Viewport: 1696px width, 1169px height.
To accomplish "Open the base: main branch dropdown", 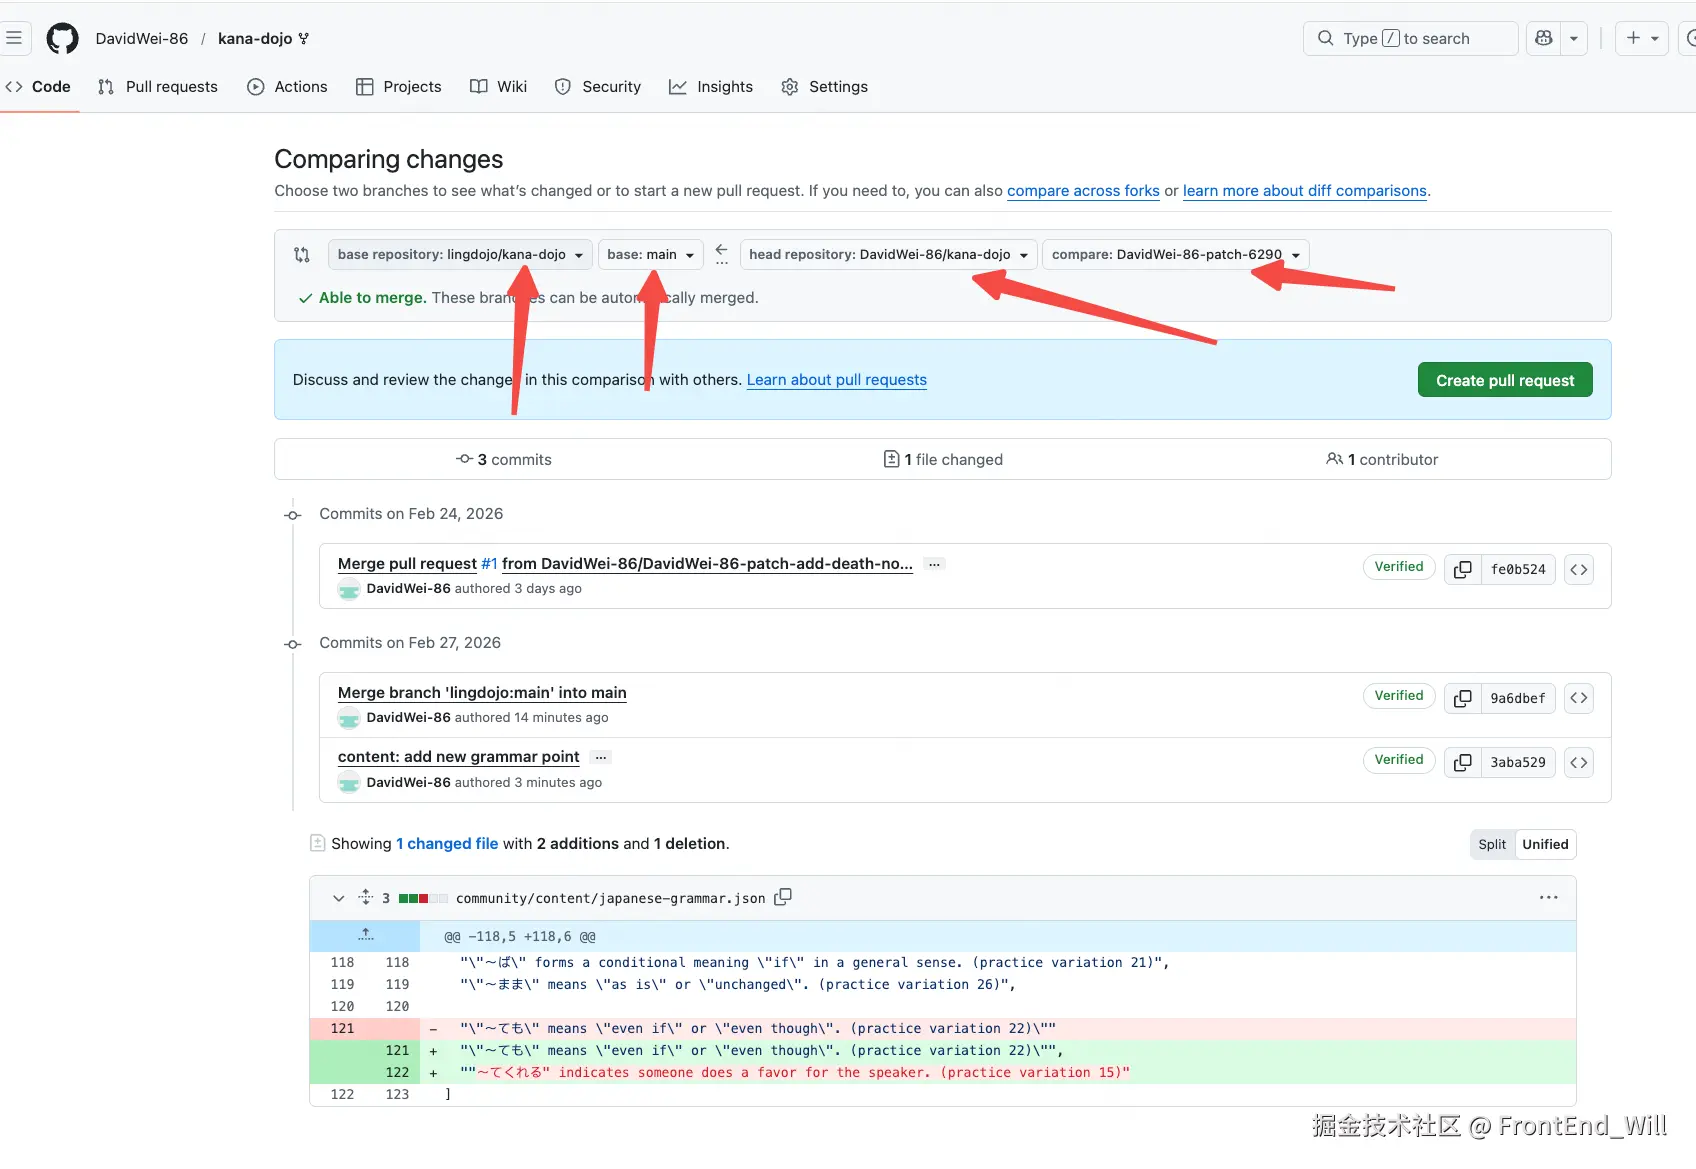I will [650, 255].
